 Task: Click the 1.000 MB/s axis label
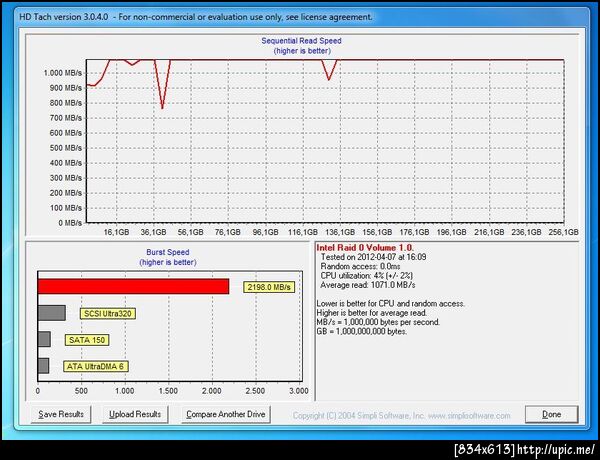(63, 73)
